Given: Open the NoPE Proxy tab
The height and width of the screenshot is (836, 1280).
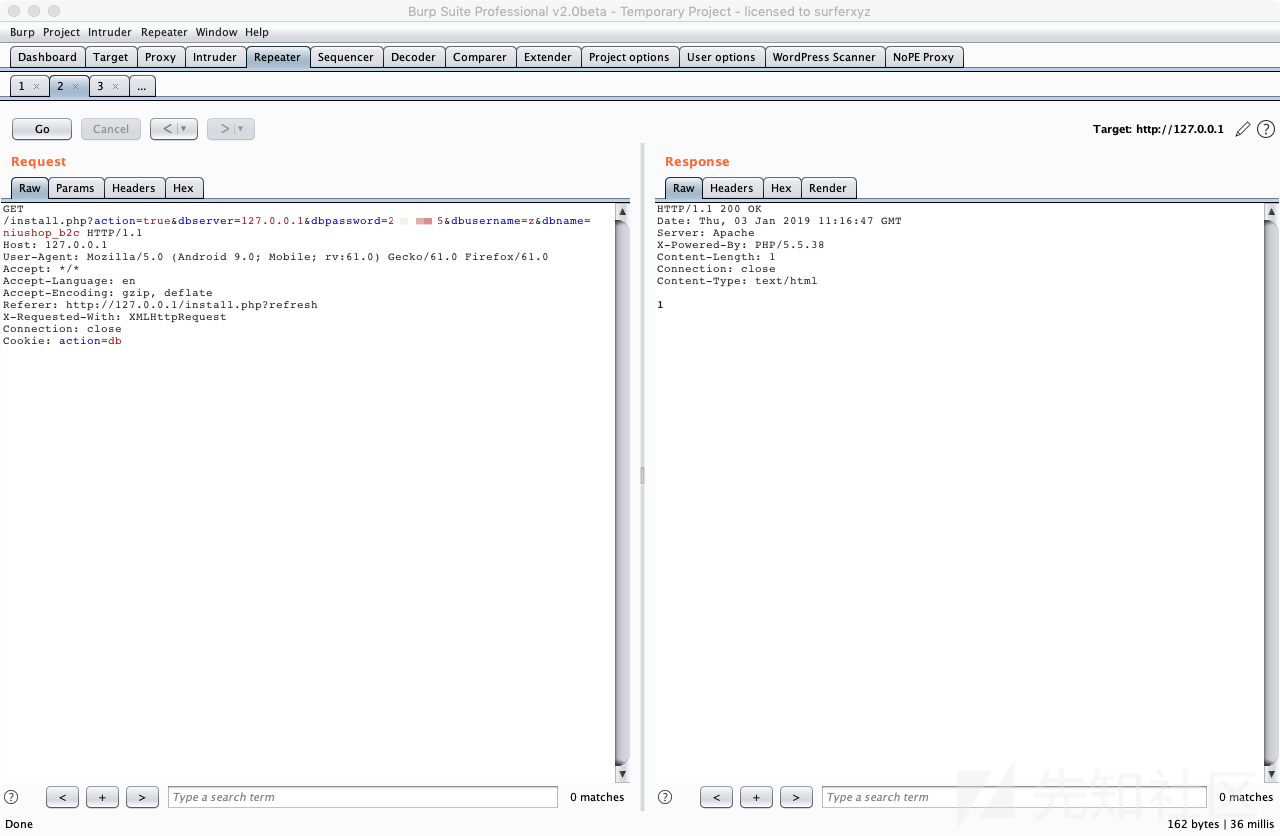Looking at the screenshot, I should [924, 57].
